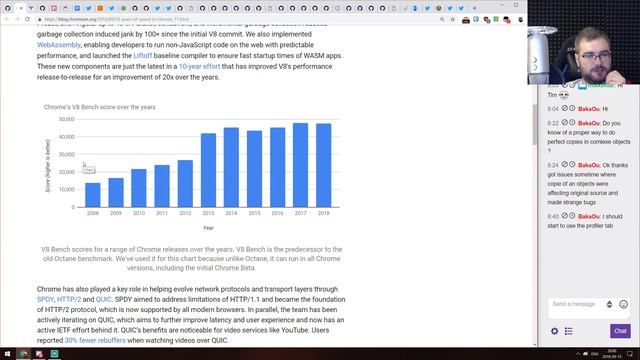Screen dimensions: 640x360
Task: Ban icon beside 8:40 BakaOu message
Action: (x=564, y=216)
